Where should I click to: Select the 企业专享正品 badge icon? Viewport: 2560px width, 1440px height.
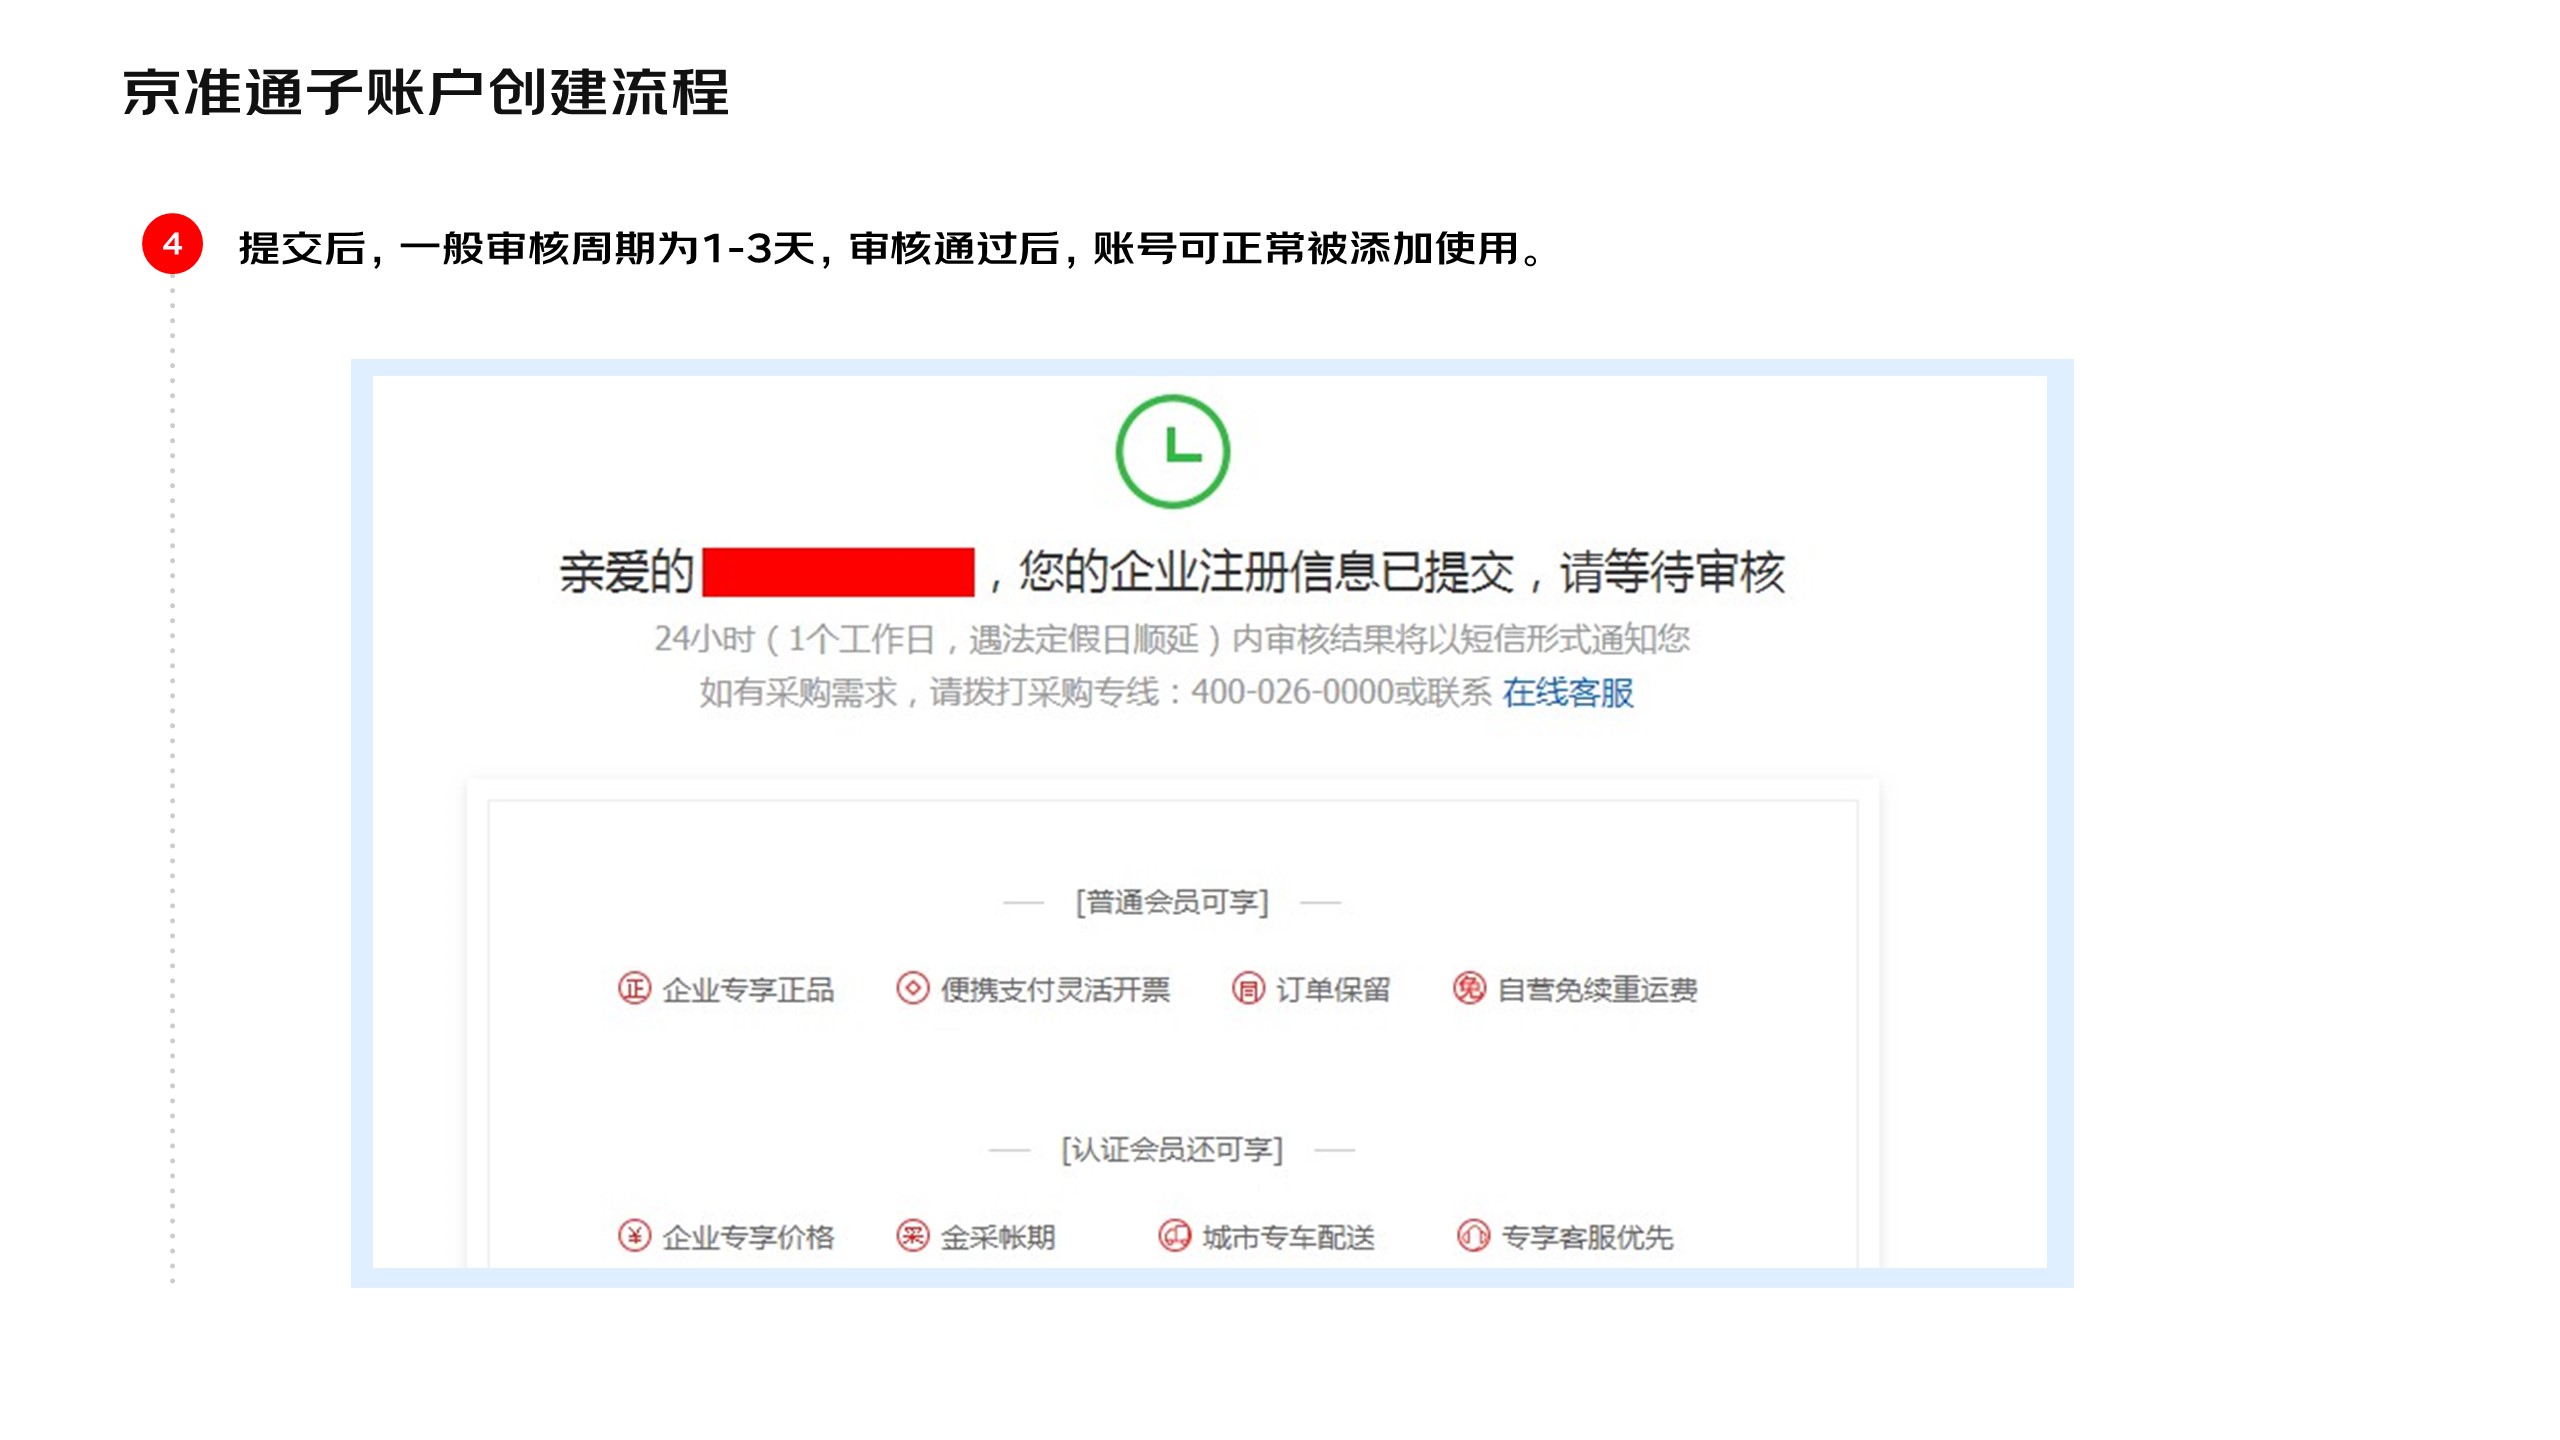tap(634, 988)
